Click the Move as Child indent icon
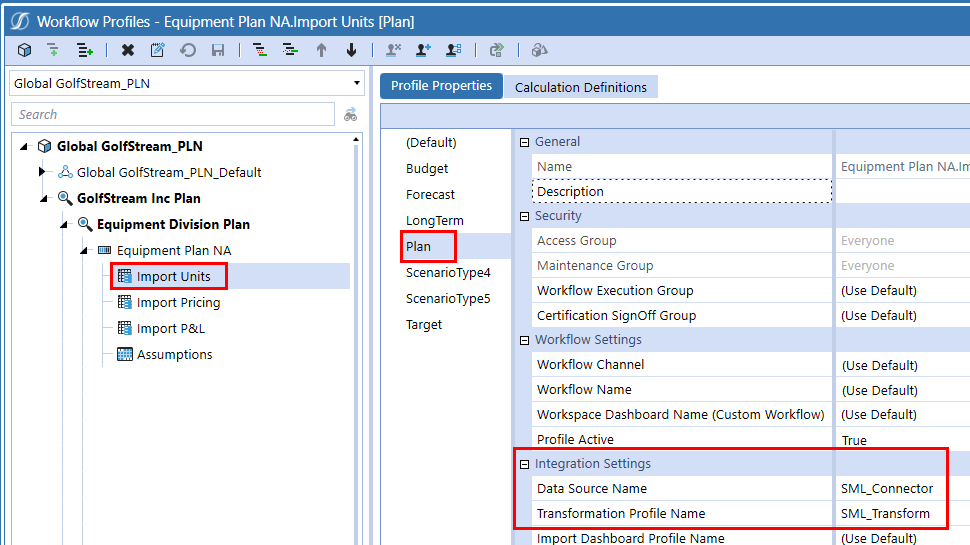 pyautogui.click(x=260, y=50)
